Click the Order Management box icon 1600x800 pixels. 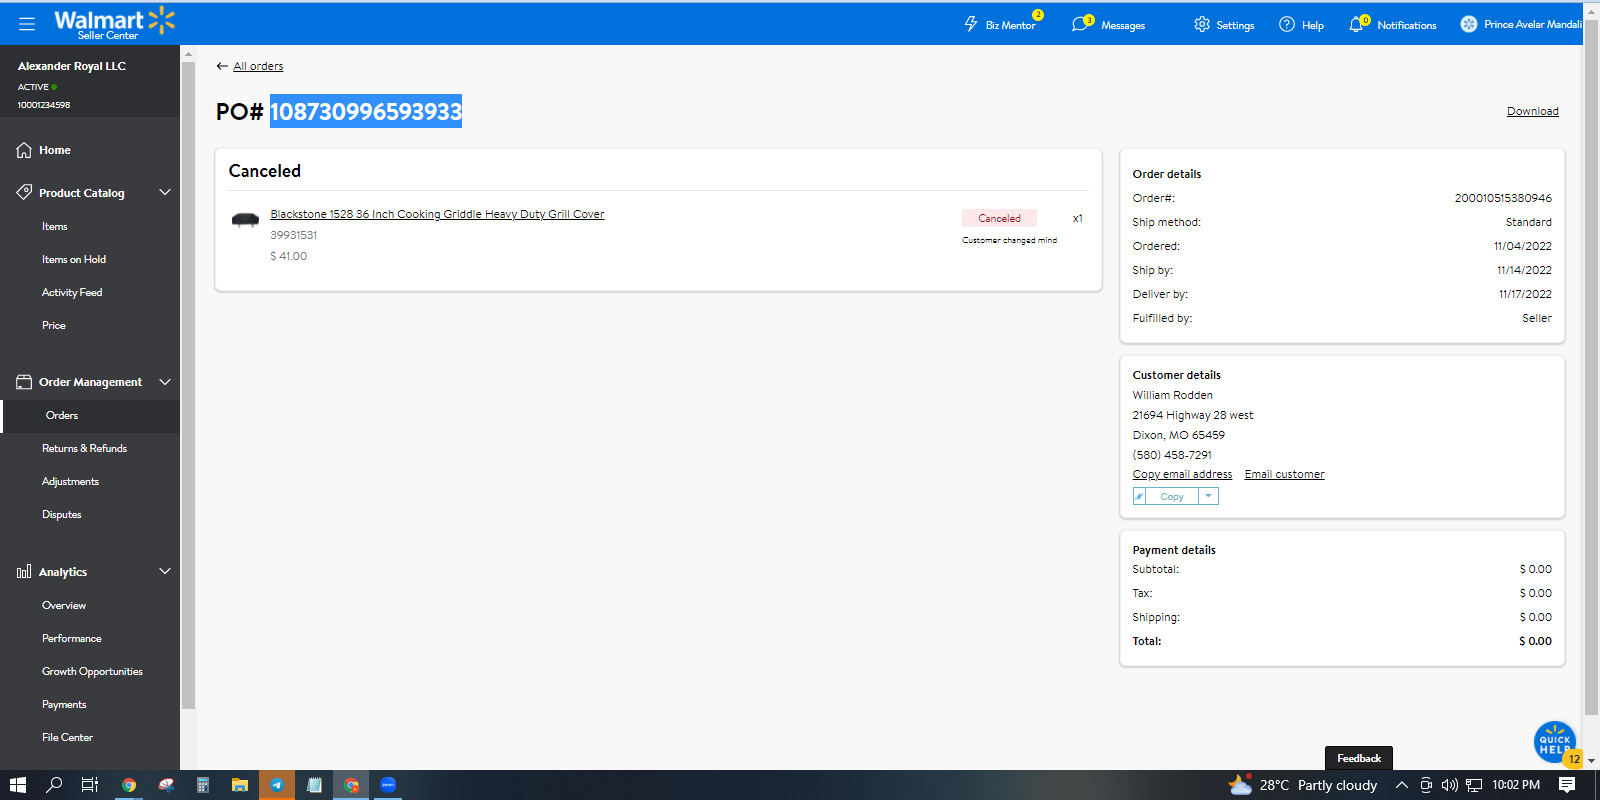pos(24,382)
